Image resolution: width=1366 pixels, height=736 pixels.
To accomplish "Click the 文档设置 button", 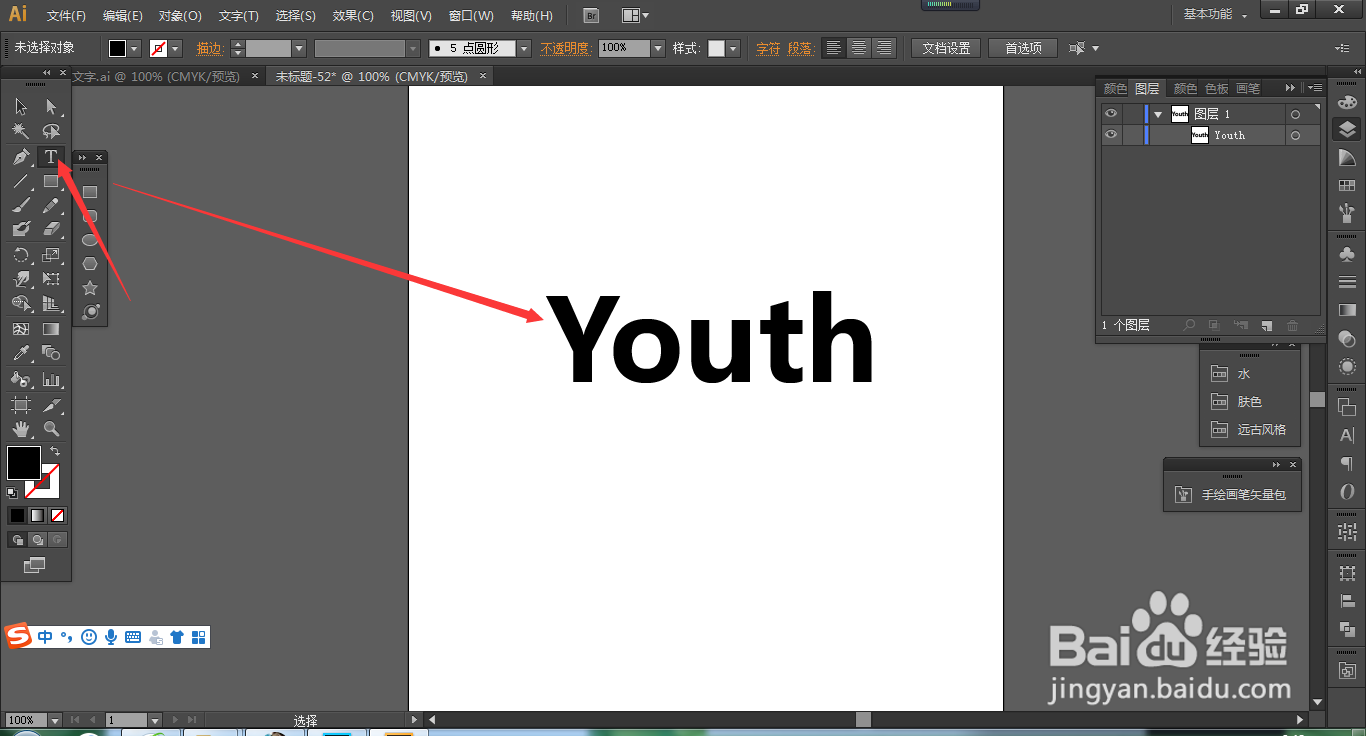I will (x=946, y=48).
